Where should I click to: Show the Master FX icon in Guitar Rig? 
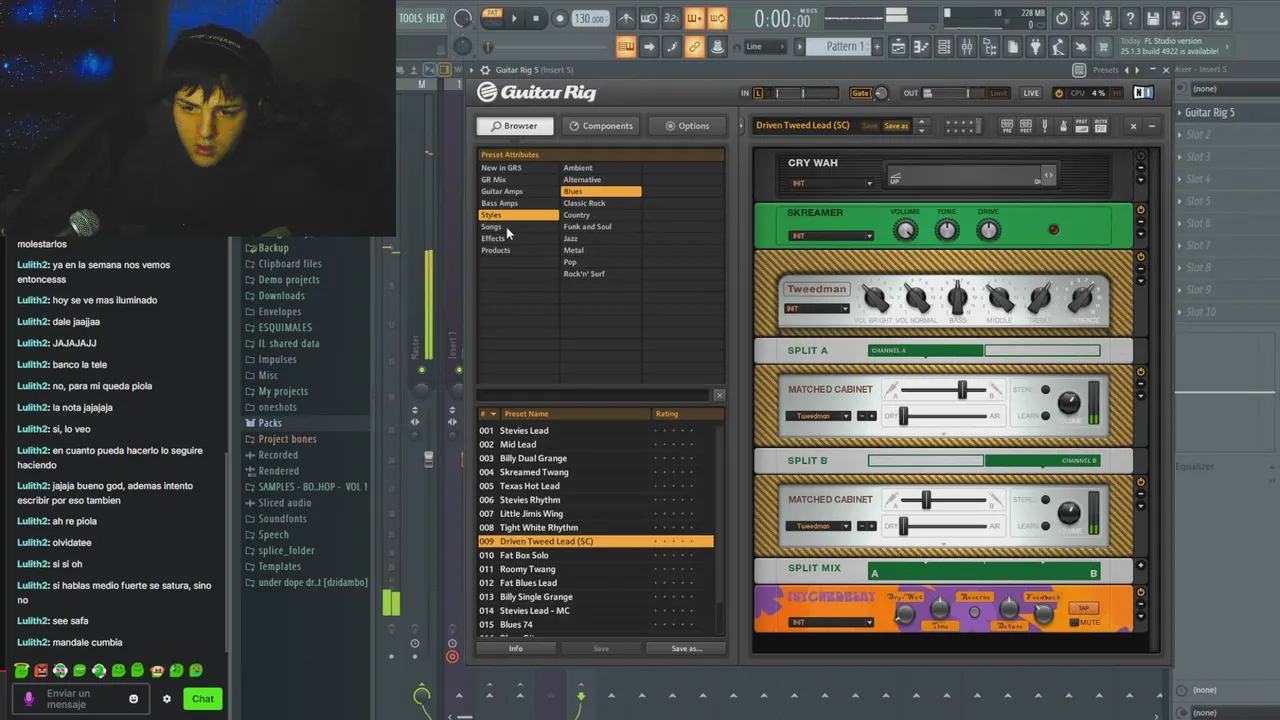(1100, 126)
